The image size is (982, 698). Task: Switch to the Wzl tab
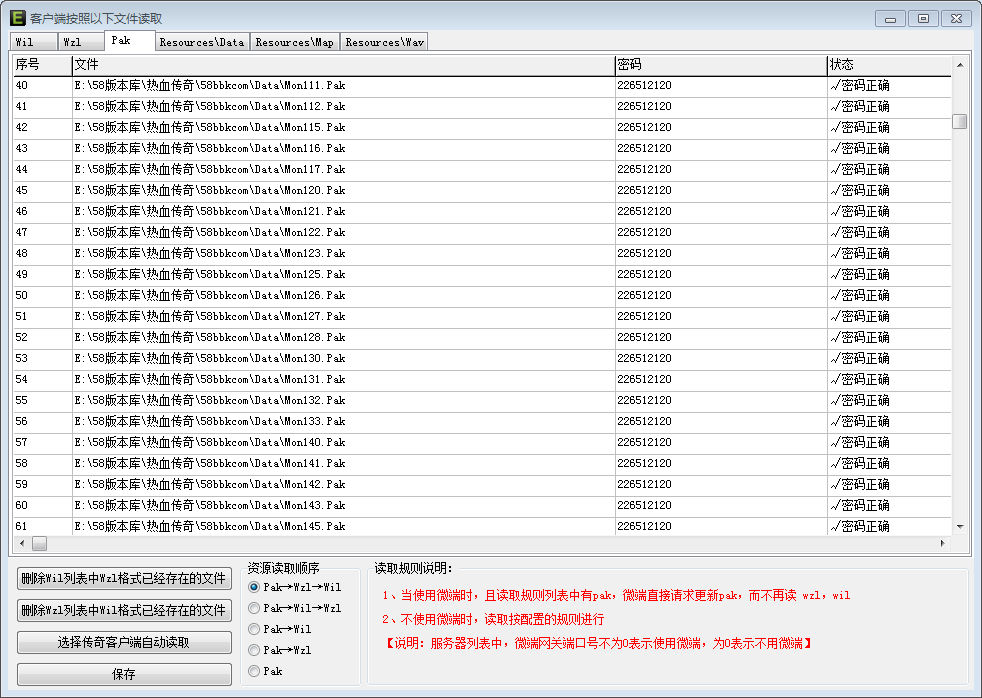(x=81, y=42)
